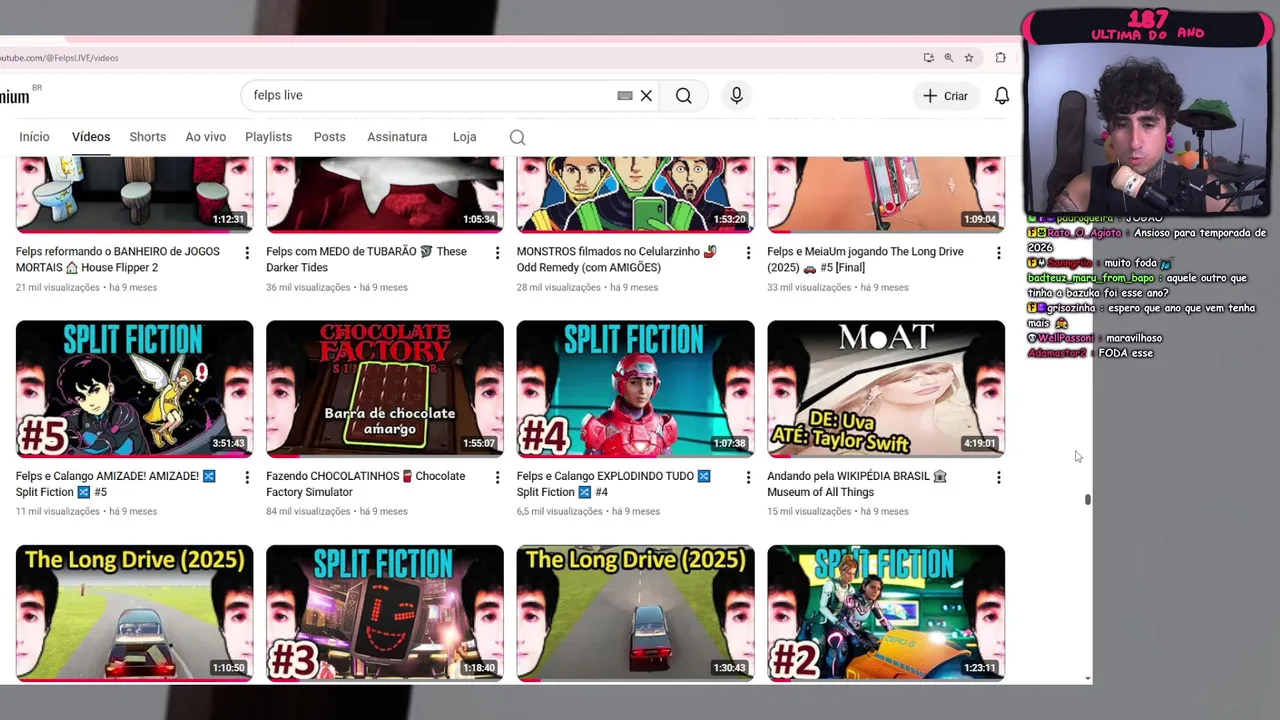Open 'Fazendo CHOCOLATINHOS' video title

click(x=366, y=484)
